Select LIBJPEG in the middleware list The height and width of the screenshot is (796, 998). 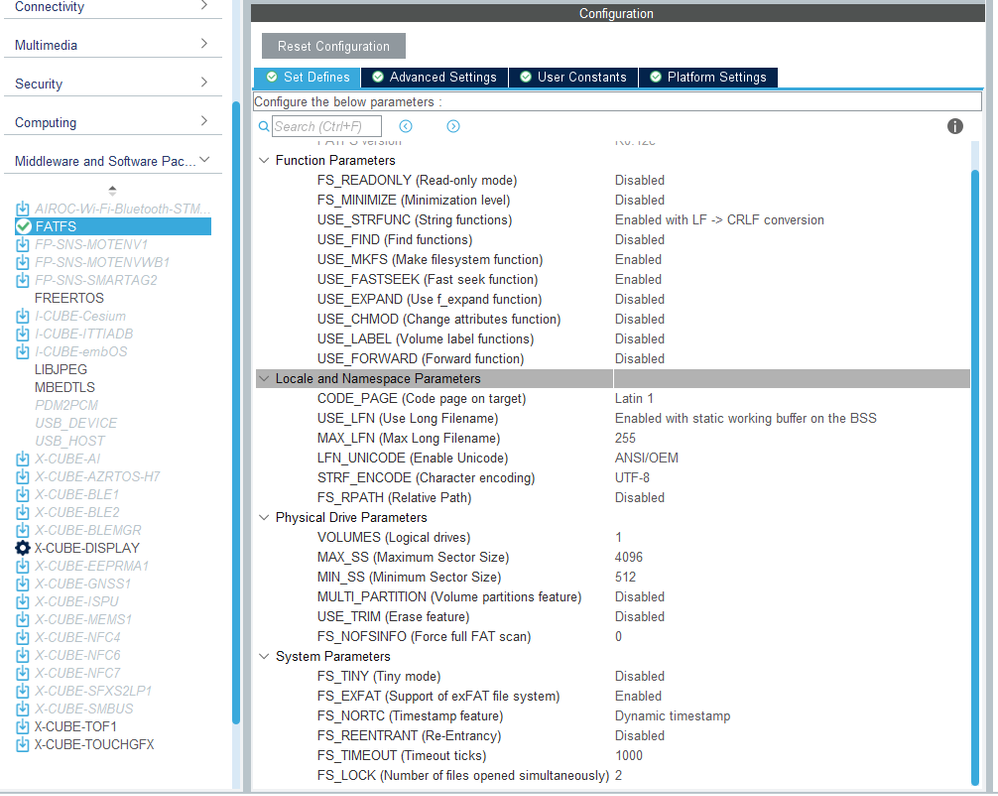click(60, 370)
